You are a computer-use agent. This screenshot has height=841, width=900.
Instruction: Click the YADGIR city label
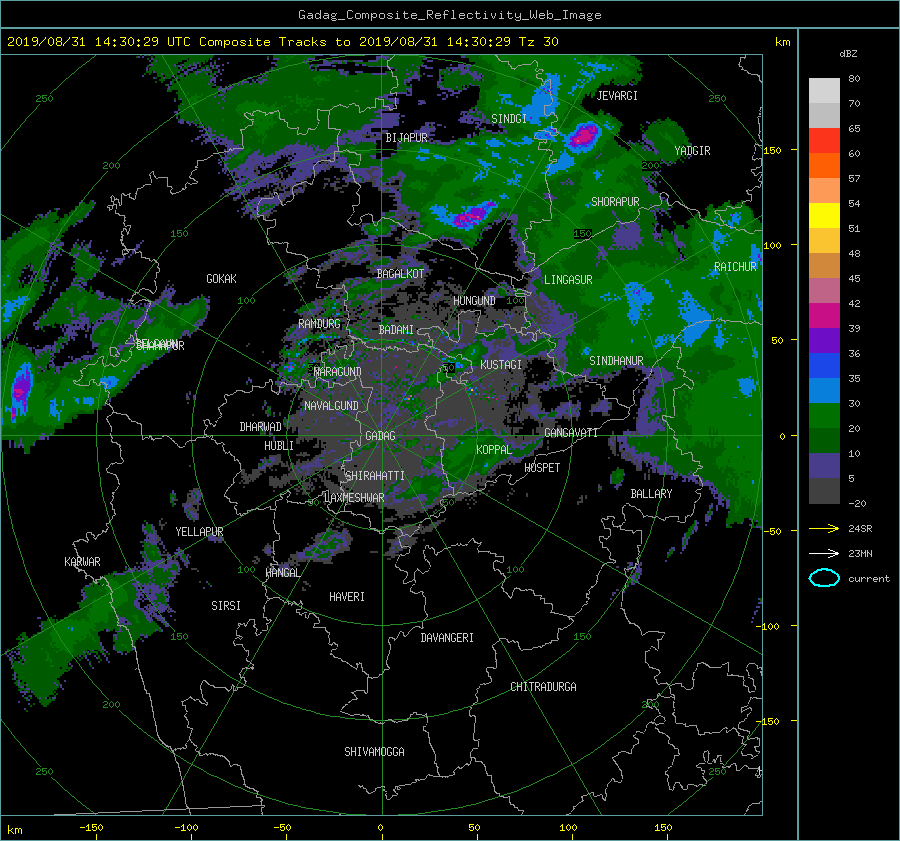tap(692, 151)
